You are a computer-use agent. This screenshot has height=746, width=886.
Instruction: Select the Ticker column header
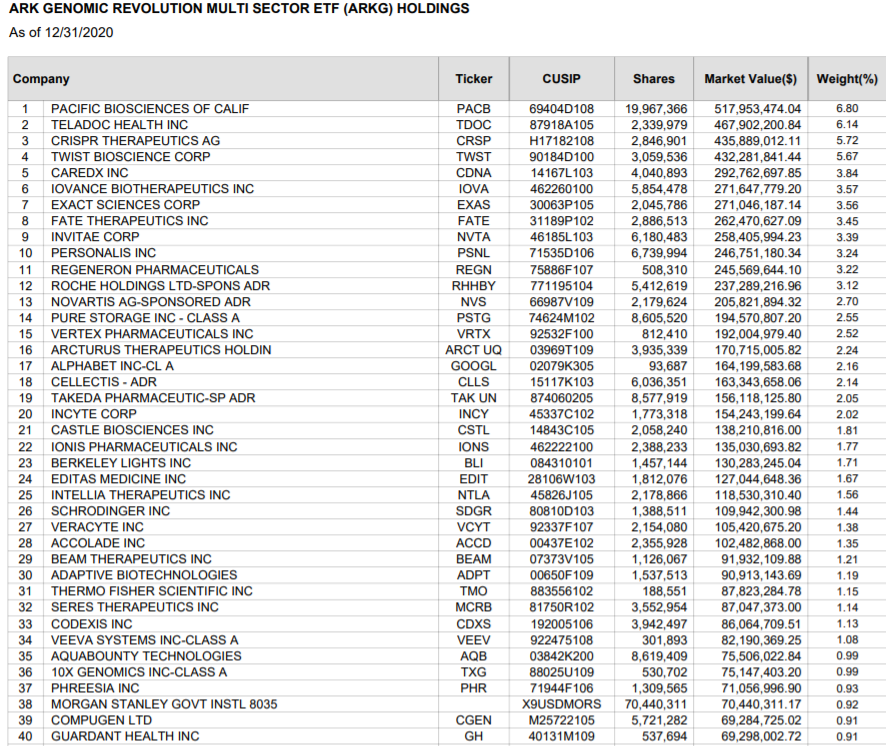tap(474, 79)
